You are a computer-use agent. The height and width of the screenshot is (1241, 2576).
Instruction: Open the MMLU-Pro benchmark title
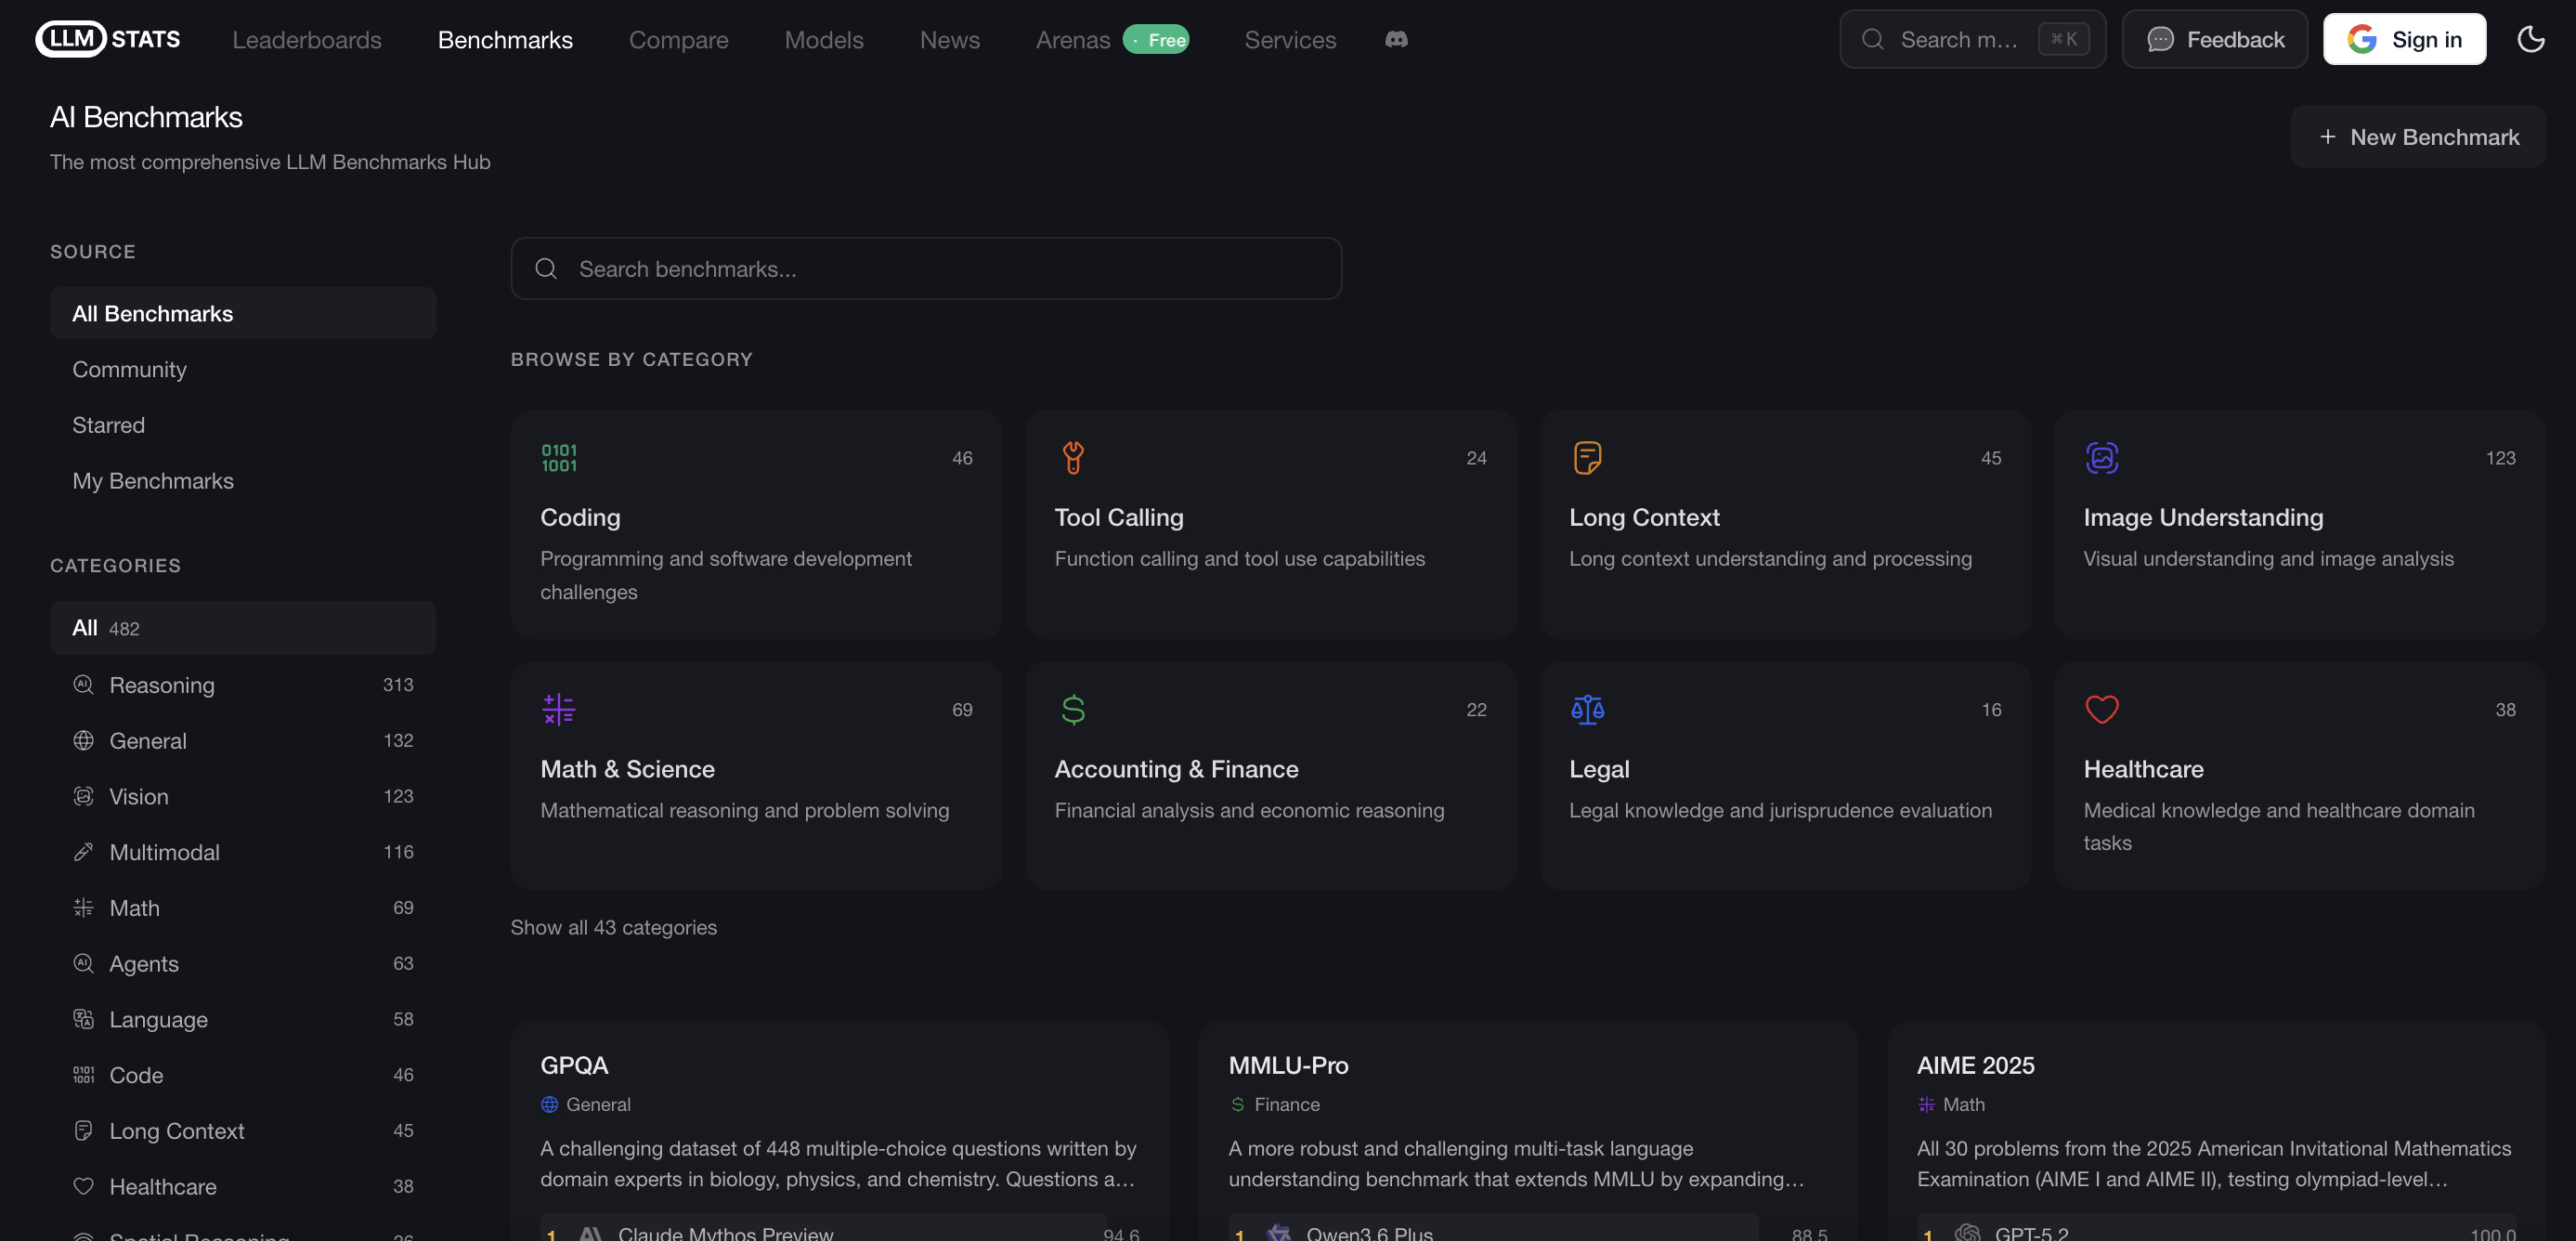[1288, 1065]
